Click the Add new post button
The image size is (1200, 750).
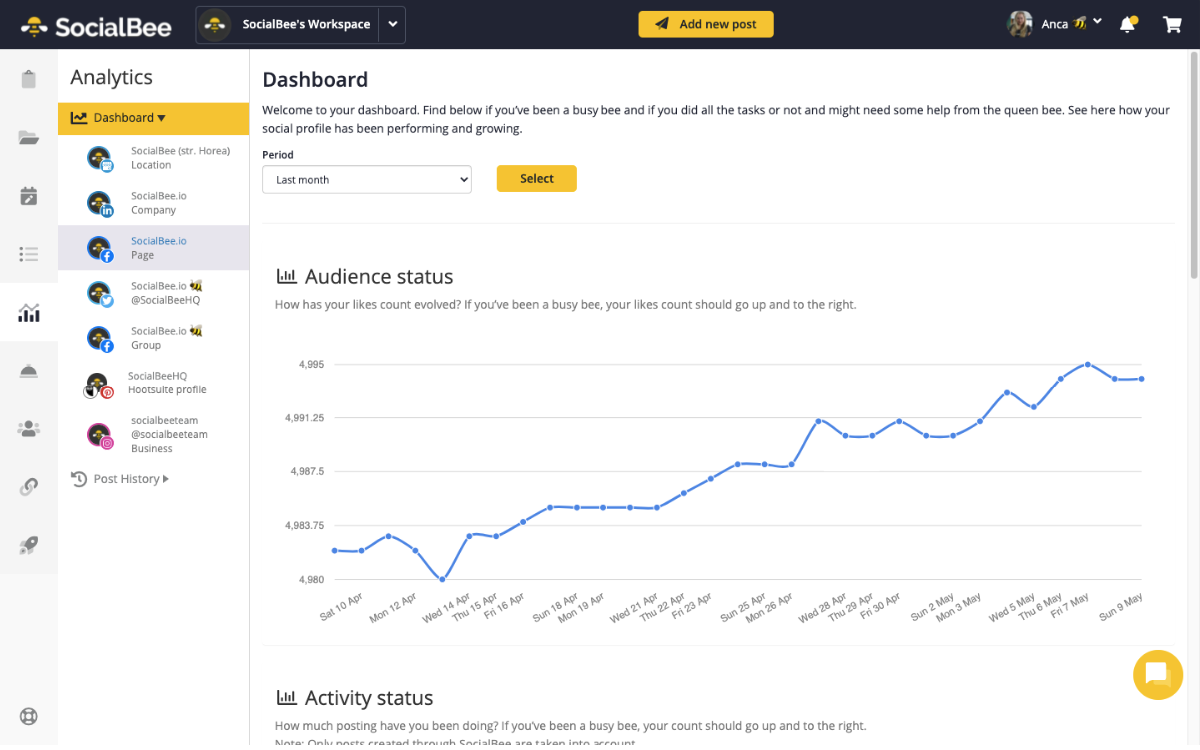tap(706, 24)
